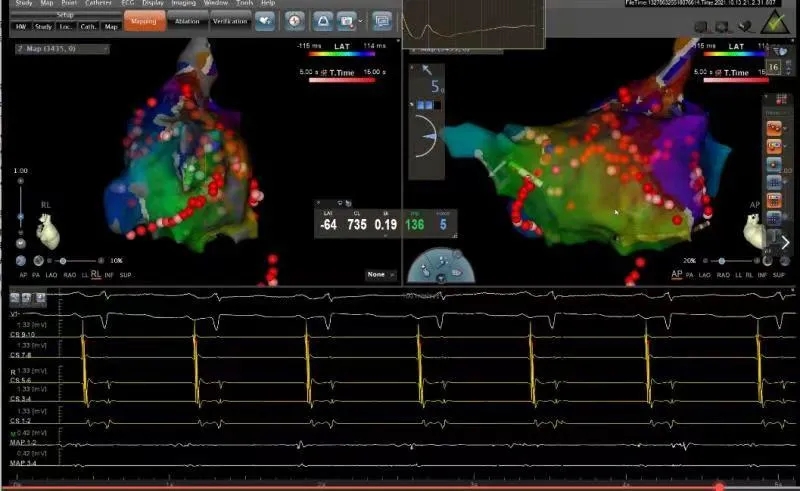
Task: Expand the None dropdown below the map
Action: click(381, 274)
